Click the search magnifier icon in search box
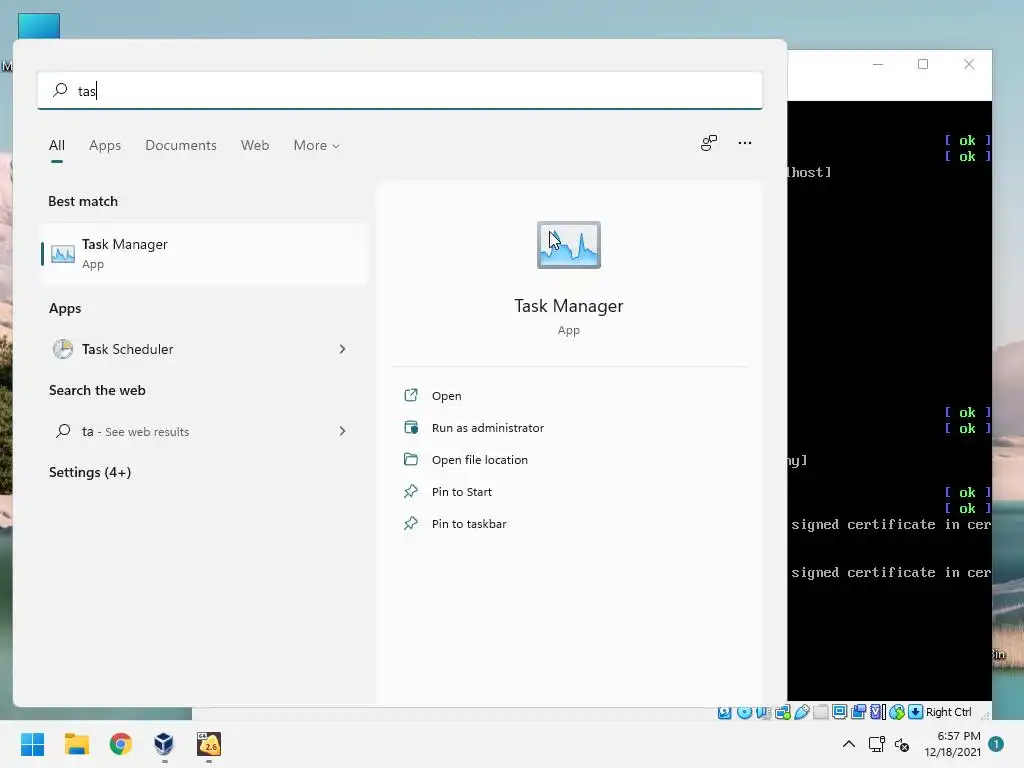 coord(60,90)
